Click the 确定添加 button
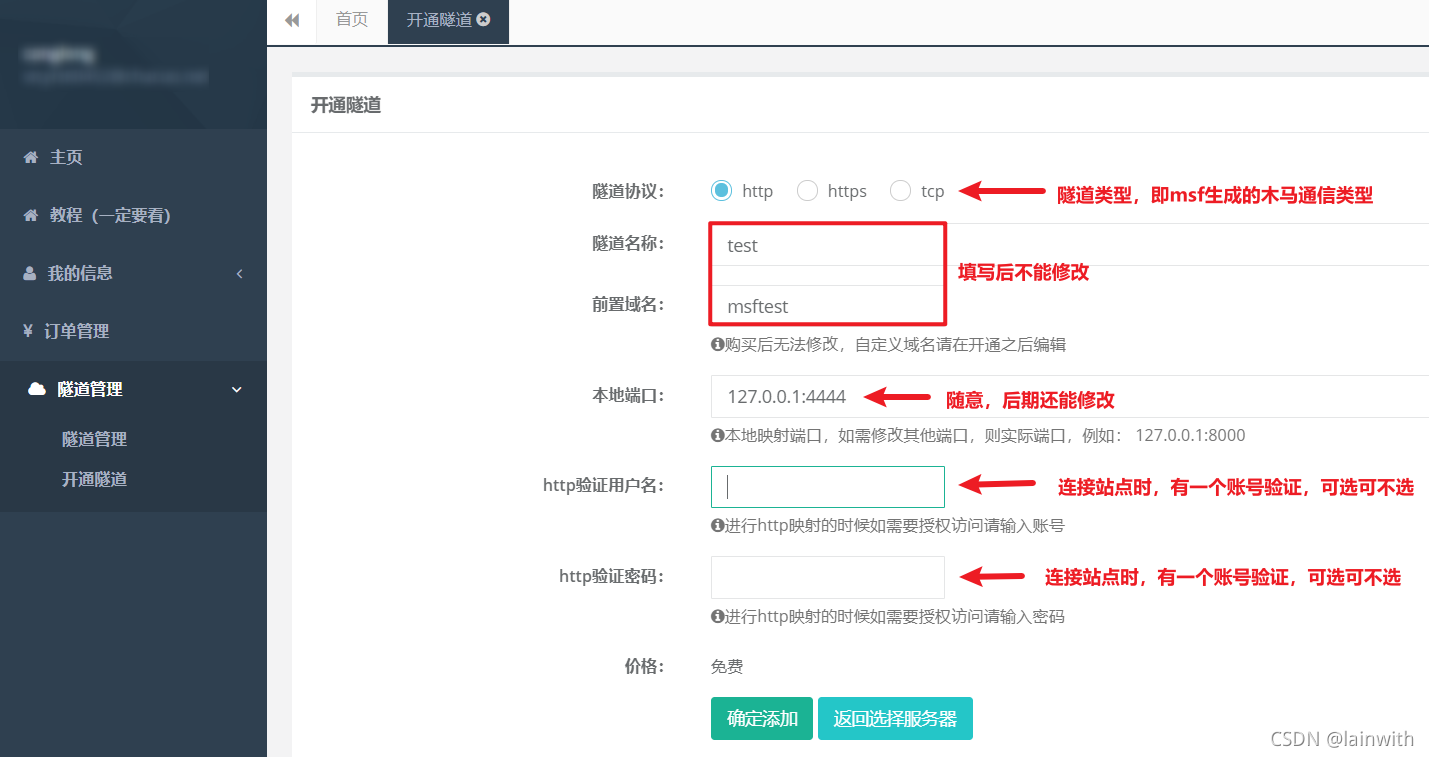Screen dimensions: 1429x757 (762, 719)
